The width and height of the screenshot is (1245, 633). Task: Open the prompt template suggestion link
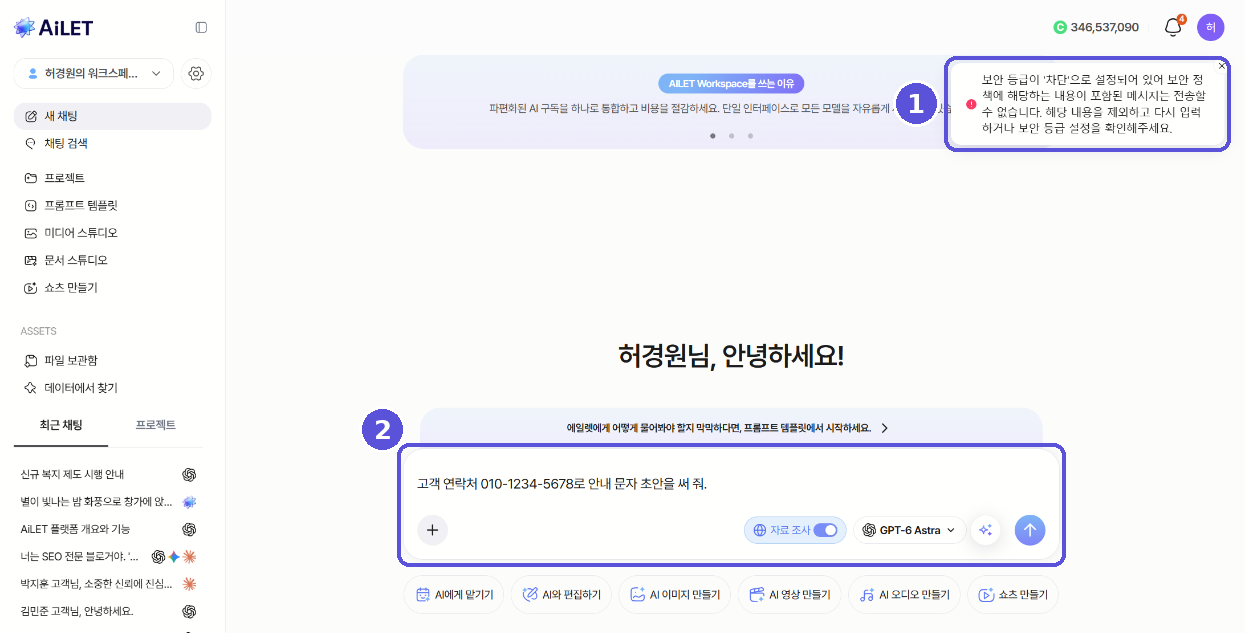click(728, 428)
